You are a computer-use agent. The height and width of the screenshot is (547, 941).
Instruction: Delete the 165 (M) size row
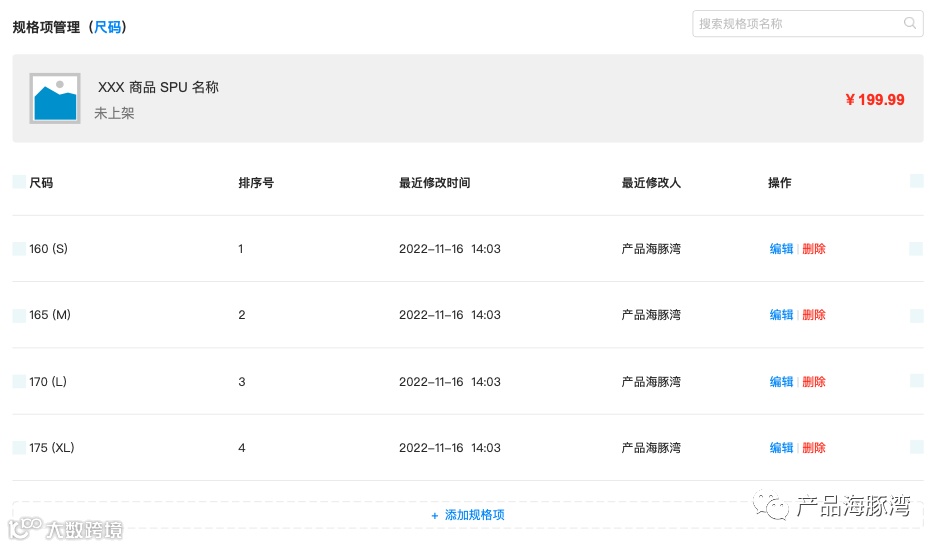coord(814,315)
